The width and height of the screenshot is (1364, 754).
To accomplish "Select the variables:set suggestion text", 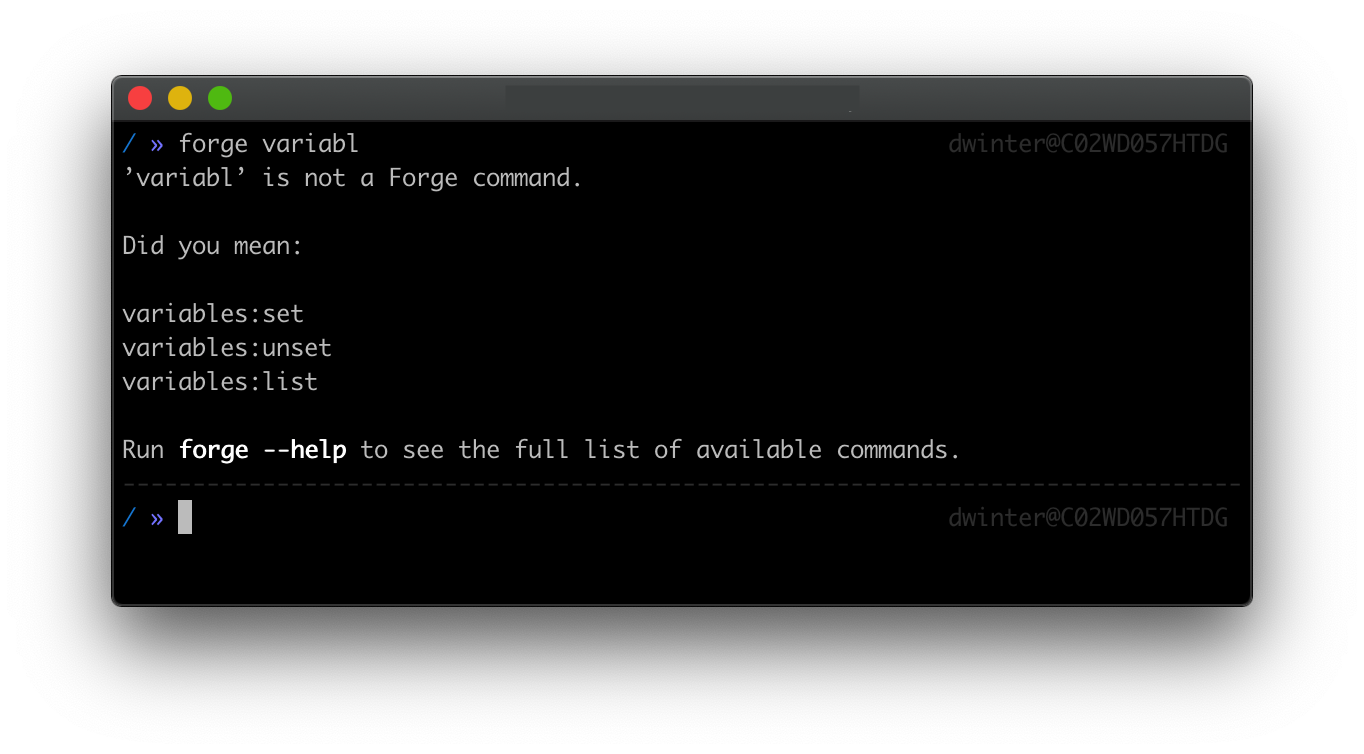I will 213,313.
